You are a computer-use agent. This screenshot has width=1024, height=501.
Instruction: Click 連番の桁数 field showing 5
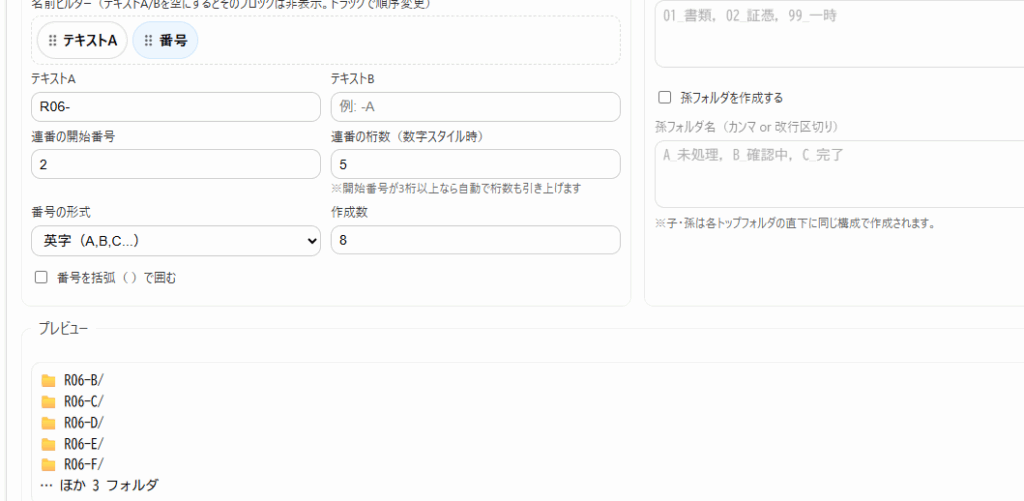[x=475, y=164]
